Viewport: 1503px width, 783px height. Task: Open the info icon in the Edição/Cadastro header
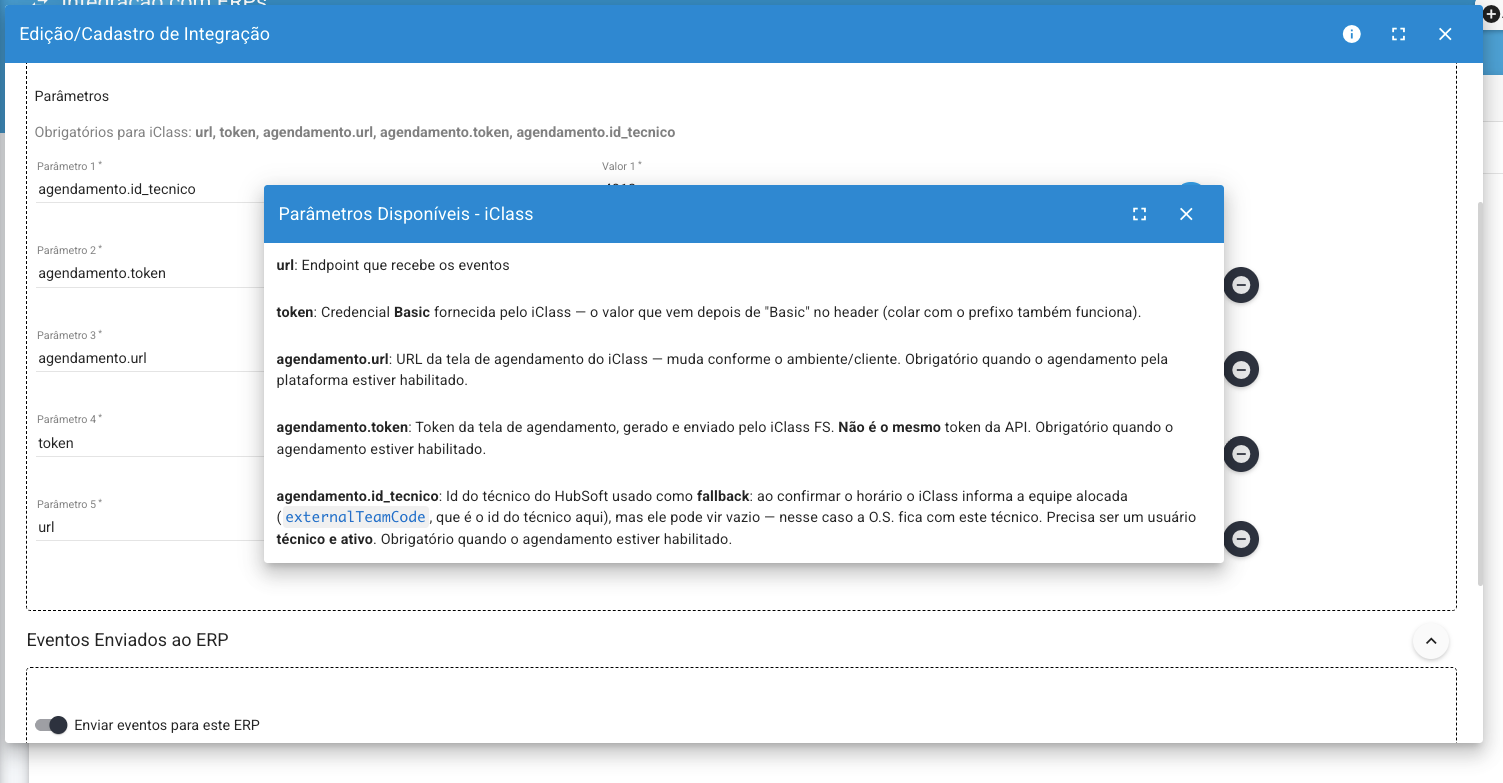1352,34
